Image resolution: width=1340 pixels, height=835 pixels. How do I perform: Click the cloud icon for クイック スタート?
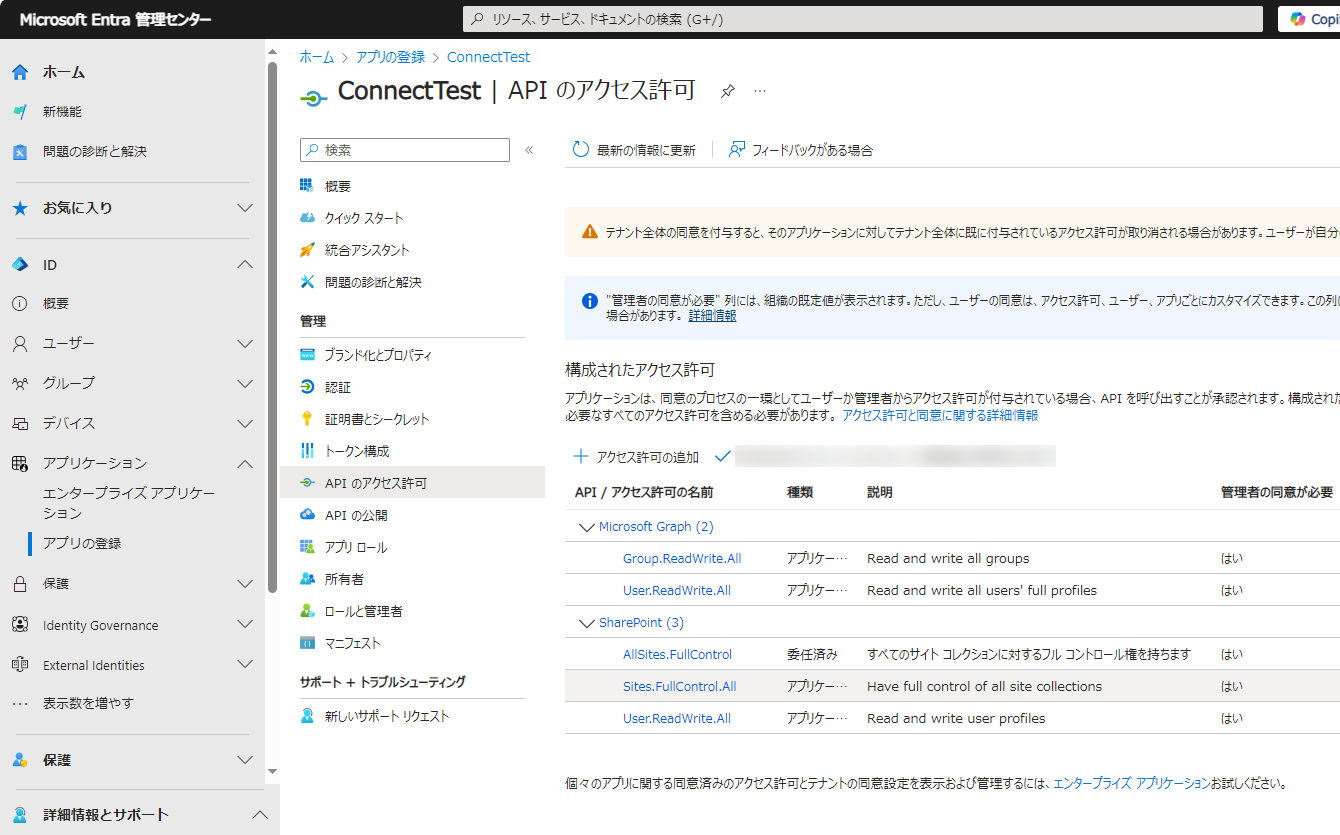[308, 218]
